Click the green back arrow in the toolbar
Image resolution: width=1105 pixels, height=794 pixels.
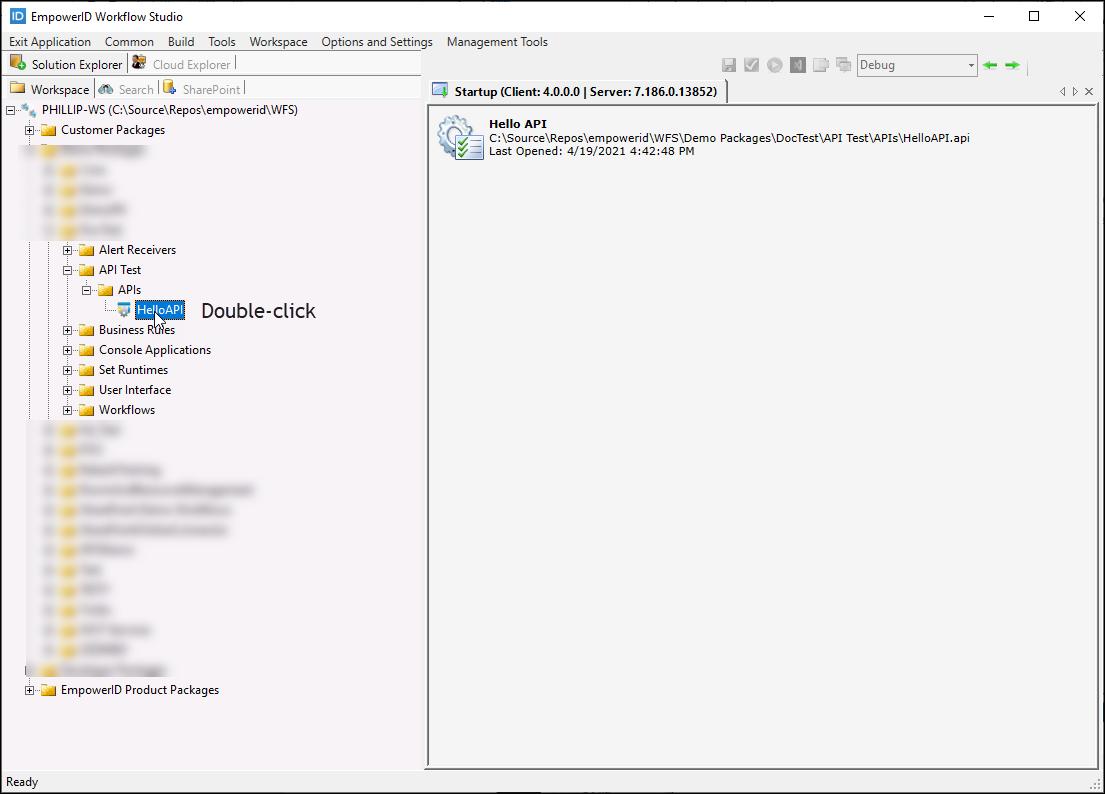(991, 64)
